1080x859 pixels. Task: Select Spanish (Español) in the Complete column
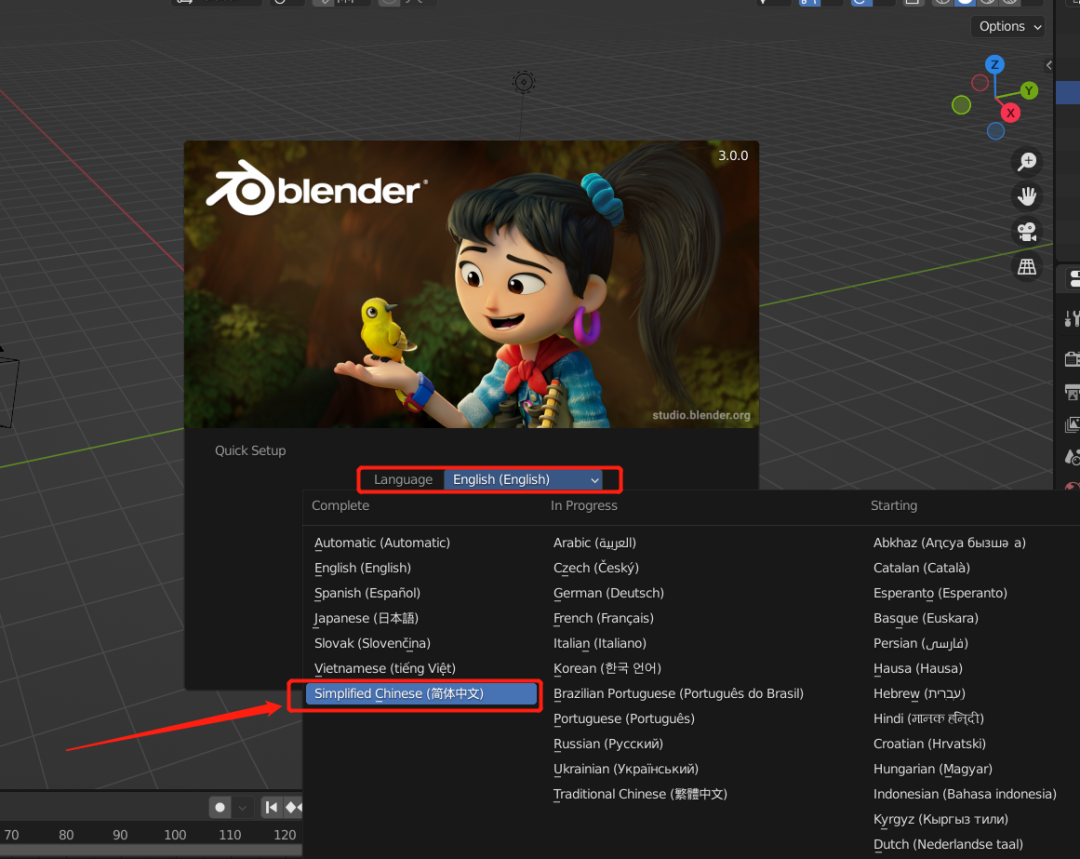coord(366,593)
